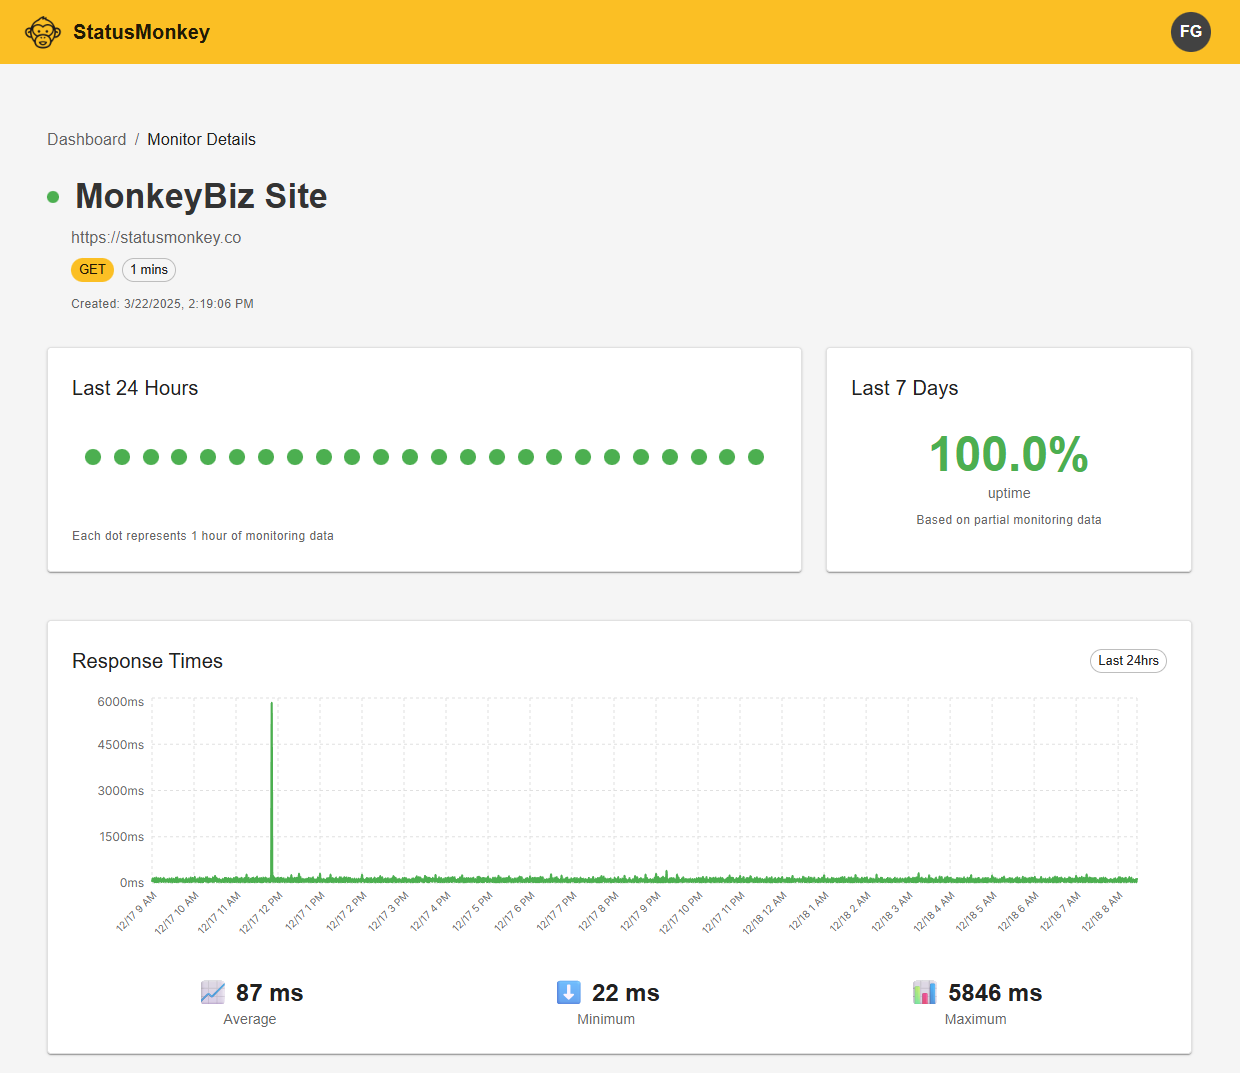Click the green status dot beside MonkeyBiz Site
The height and width of the screenshot is (1073, 1240).
[x=52, y=196]
